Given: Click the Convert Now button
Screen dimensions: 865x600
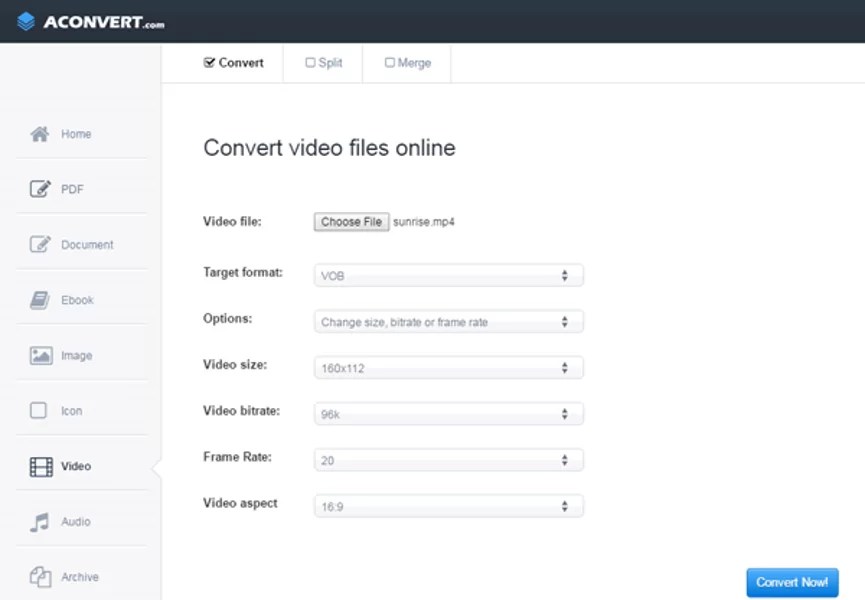Looking at the screenshot, I should [792, 582].
